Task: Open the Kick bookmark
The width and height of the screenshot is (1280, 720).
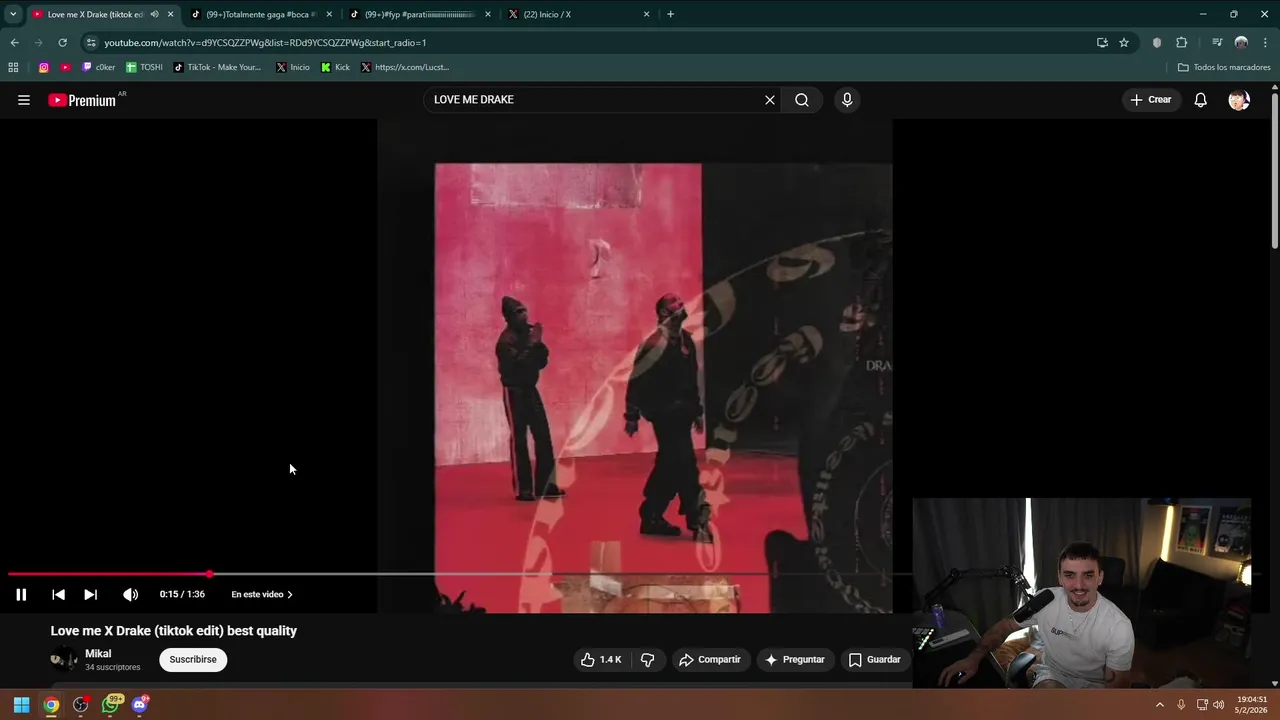Action: [335, 67]
